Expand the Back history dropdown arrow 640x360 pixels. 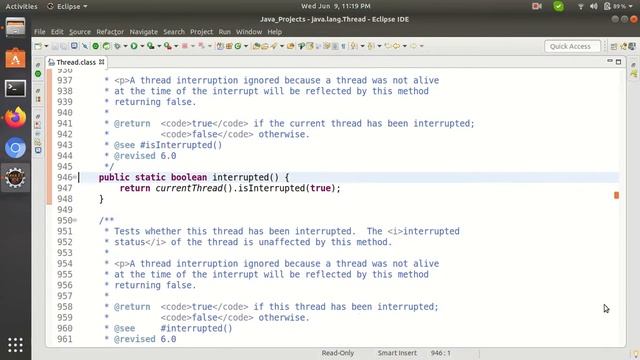404,46
